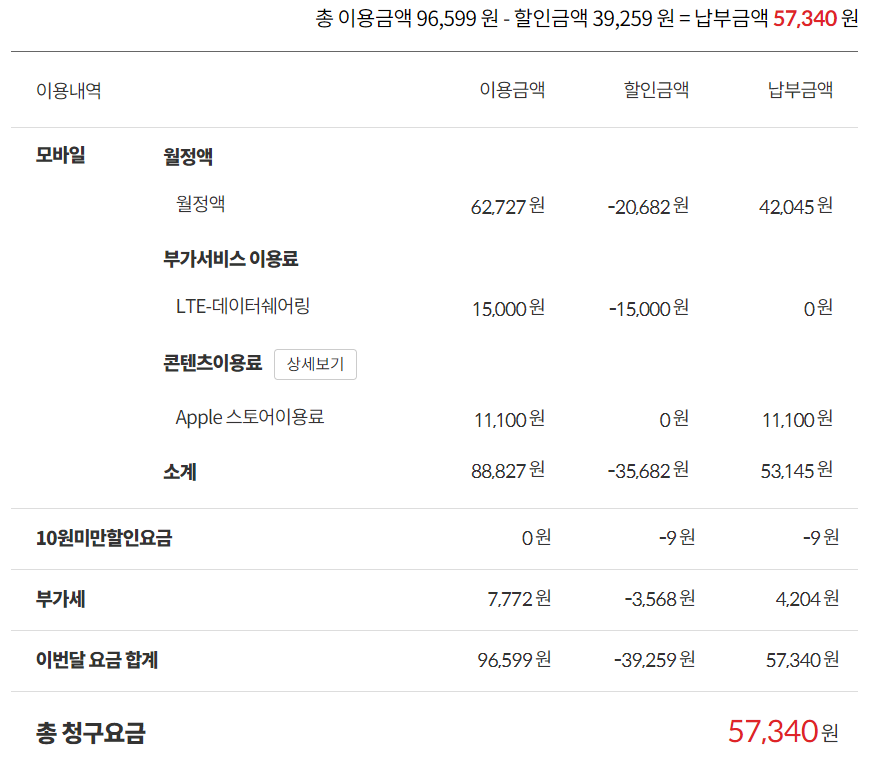Click the 총 청구요금 label
The width and height of the screenshot is (874, 773).
click(91, 732)
